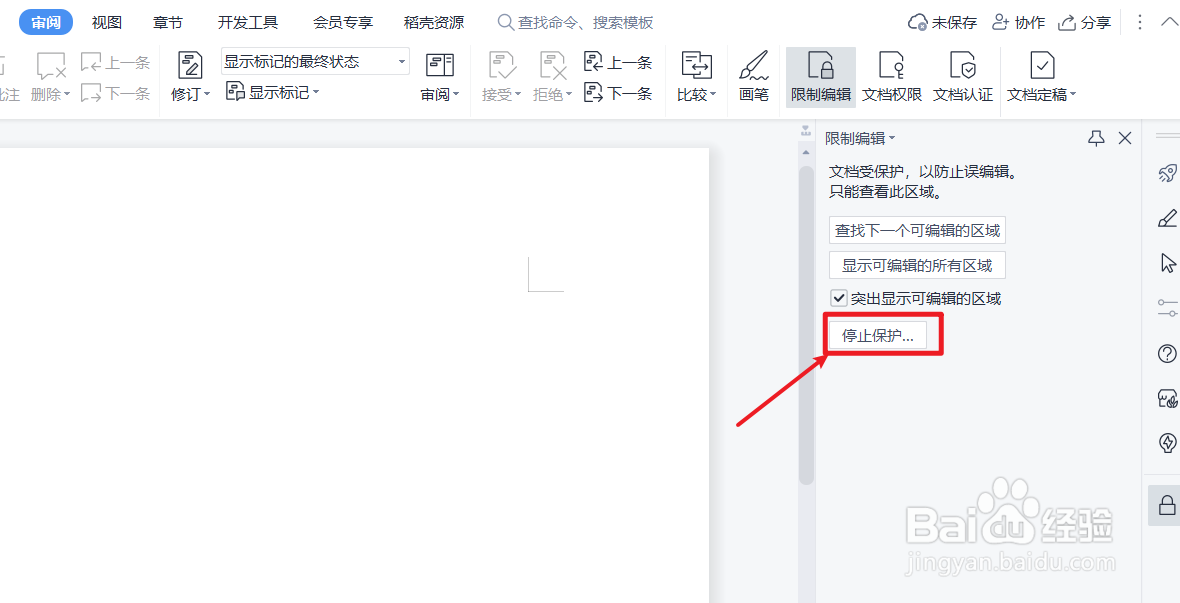Close the 限制编辑 side panel
This screenshot has width=1180, height=603.
click(x=1125, y=138)
